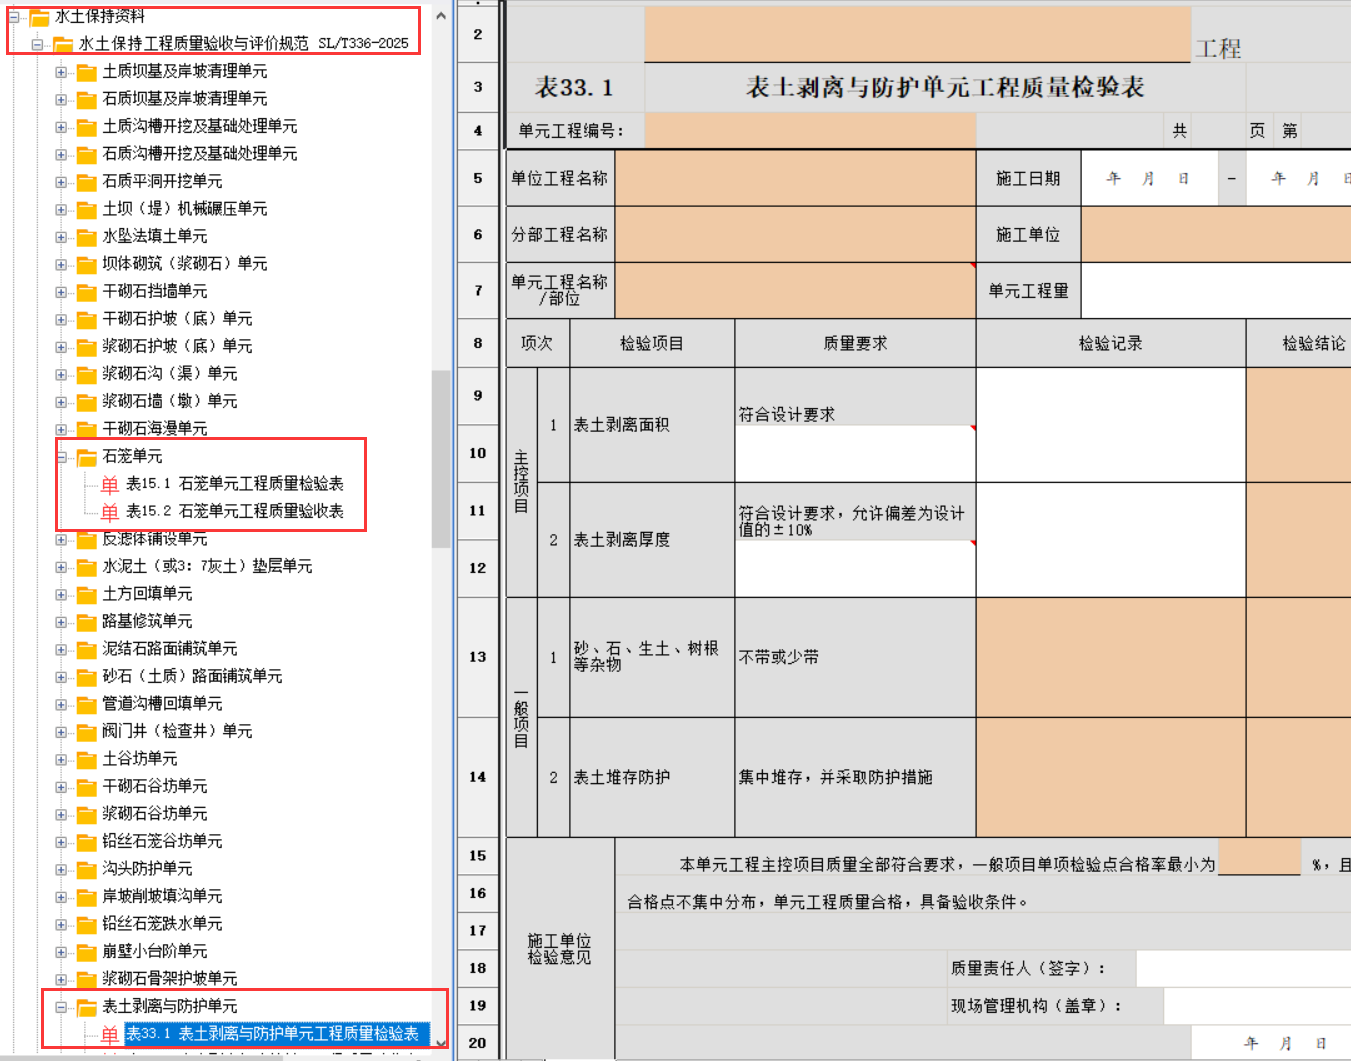Click the 质量责任人（签字） input cell
Screen dimensions: 1351x1061
pos(1243,968)
